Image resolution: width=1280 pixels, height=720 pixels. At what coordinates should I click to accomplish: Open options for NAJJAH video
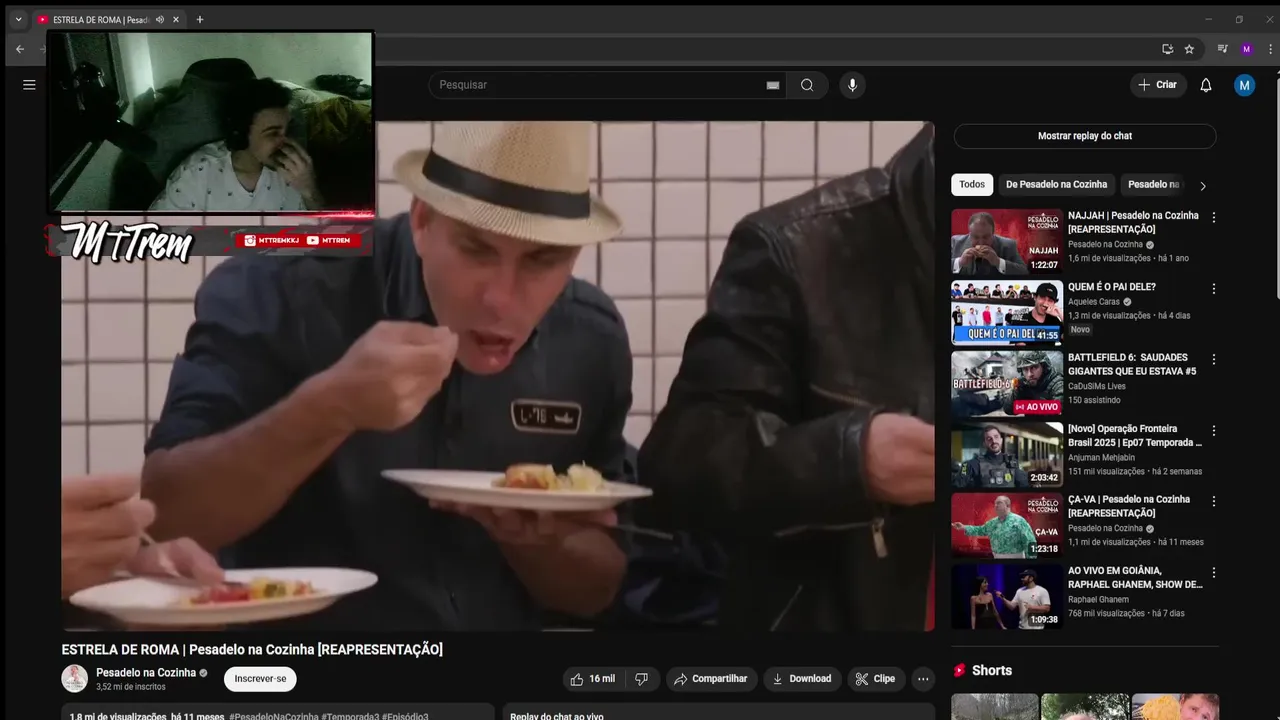[1214, 217]
